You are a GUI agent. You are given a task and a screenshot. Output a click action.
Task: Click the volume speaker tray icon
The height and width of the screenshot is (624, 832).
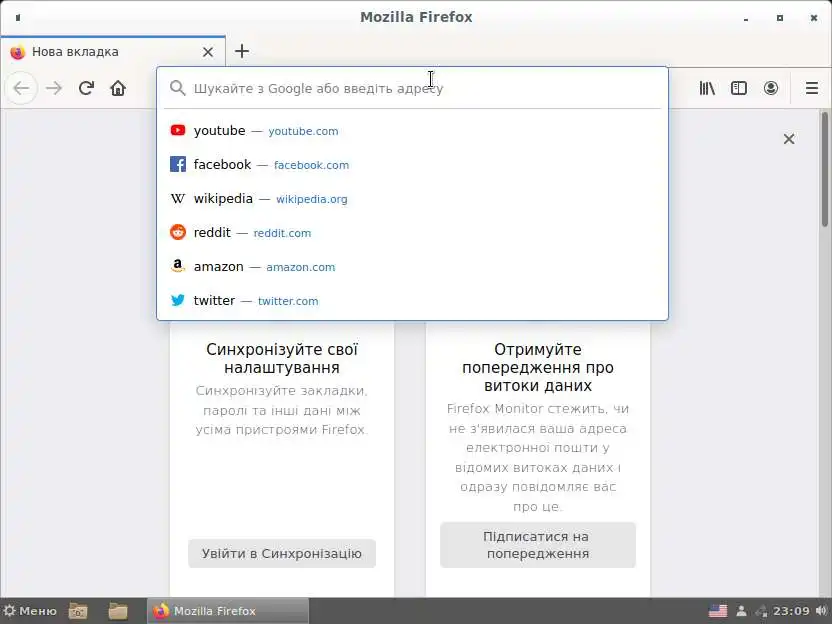pyautogui.click(x=822, y=611)
